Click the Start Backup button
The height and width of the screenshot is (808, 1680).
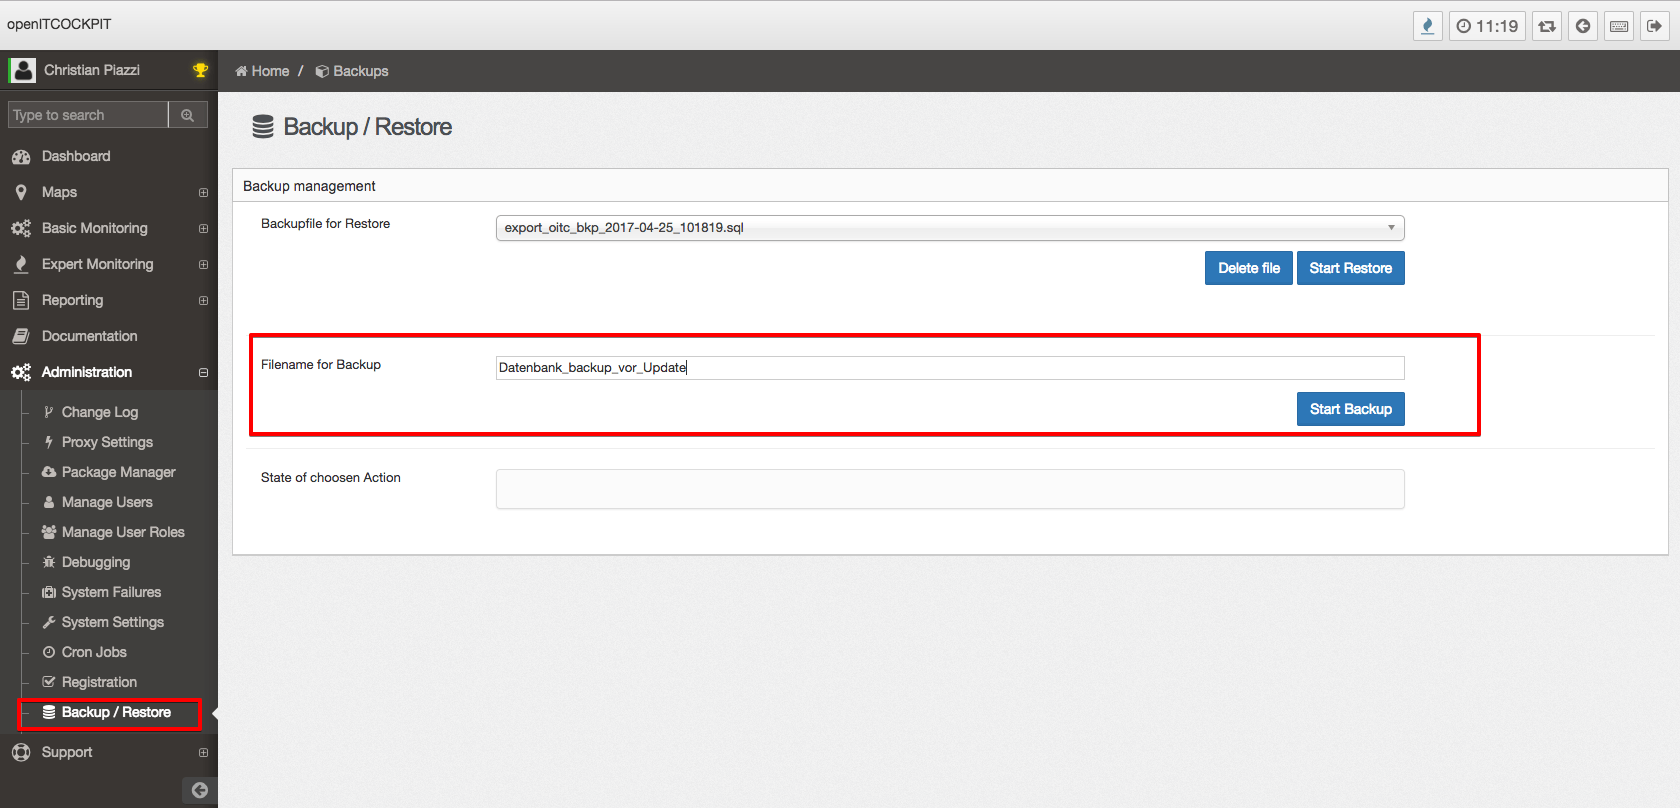[x=1351, y=409]
